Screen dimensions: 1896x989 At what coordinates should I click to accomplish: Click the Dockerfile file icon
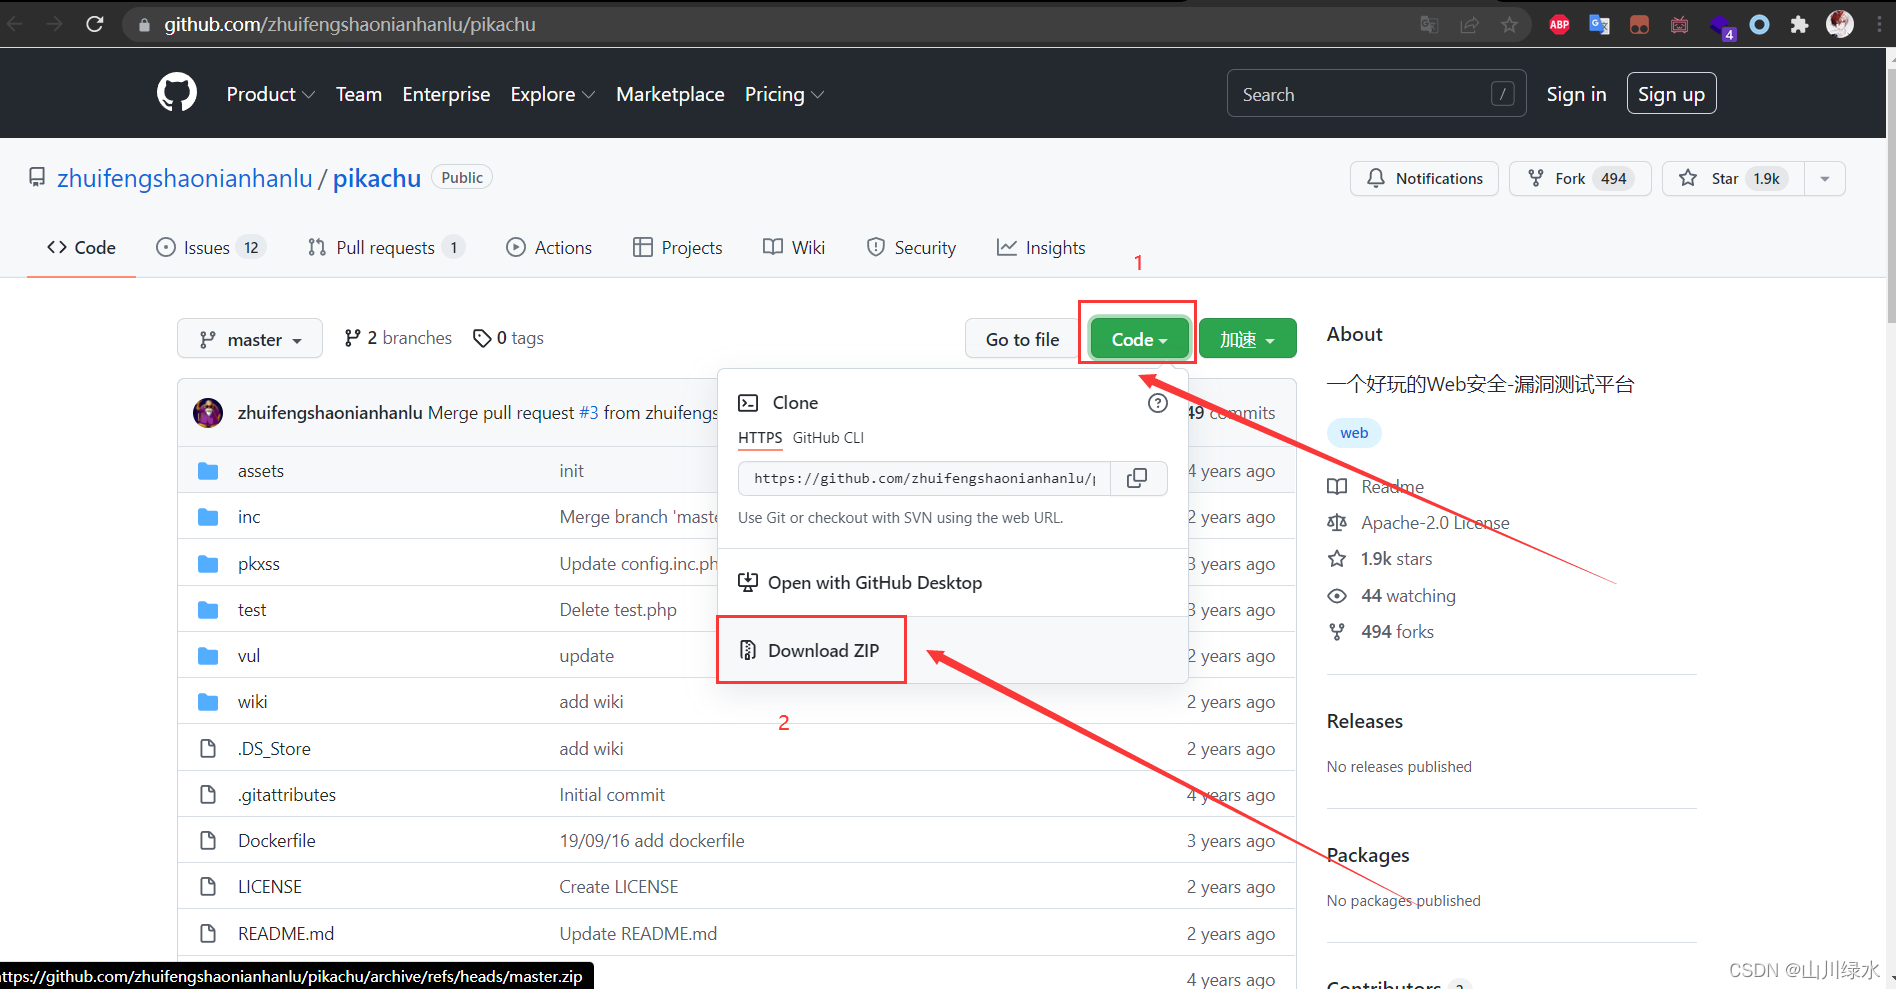click(x=208, y=841)
